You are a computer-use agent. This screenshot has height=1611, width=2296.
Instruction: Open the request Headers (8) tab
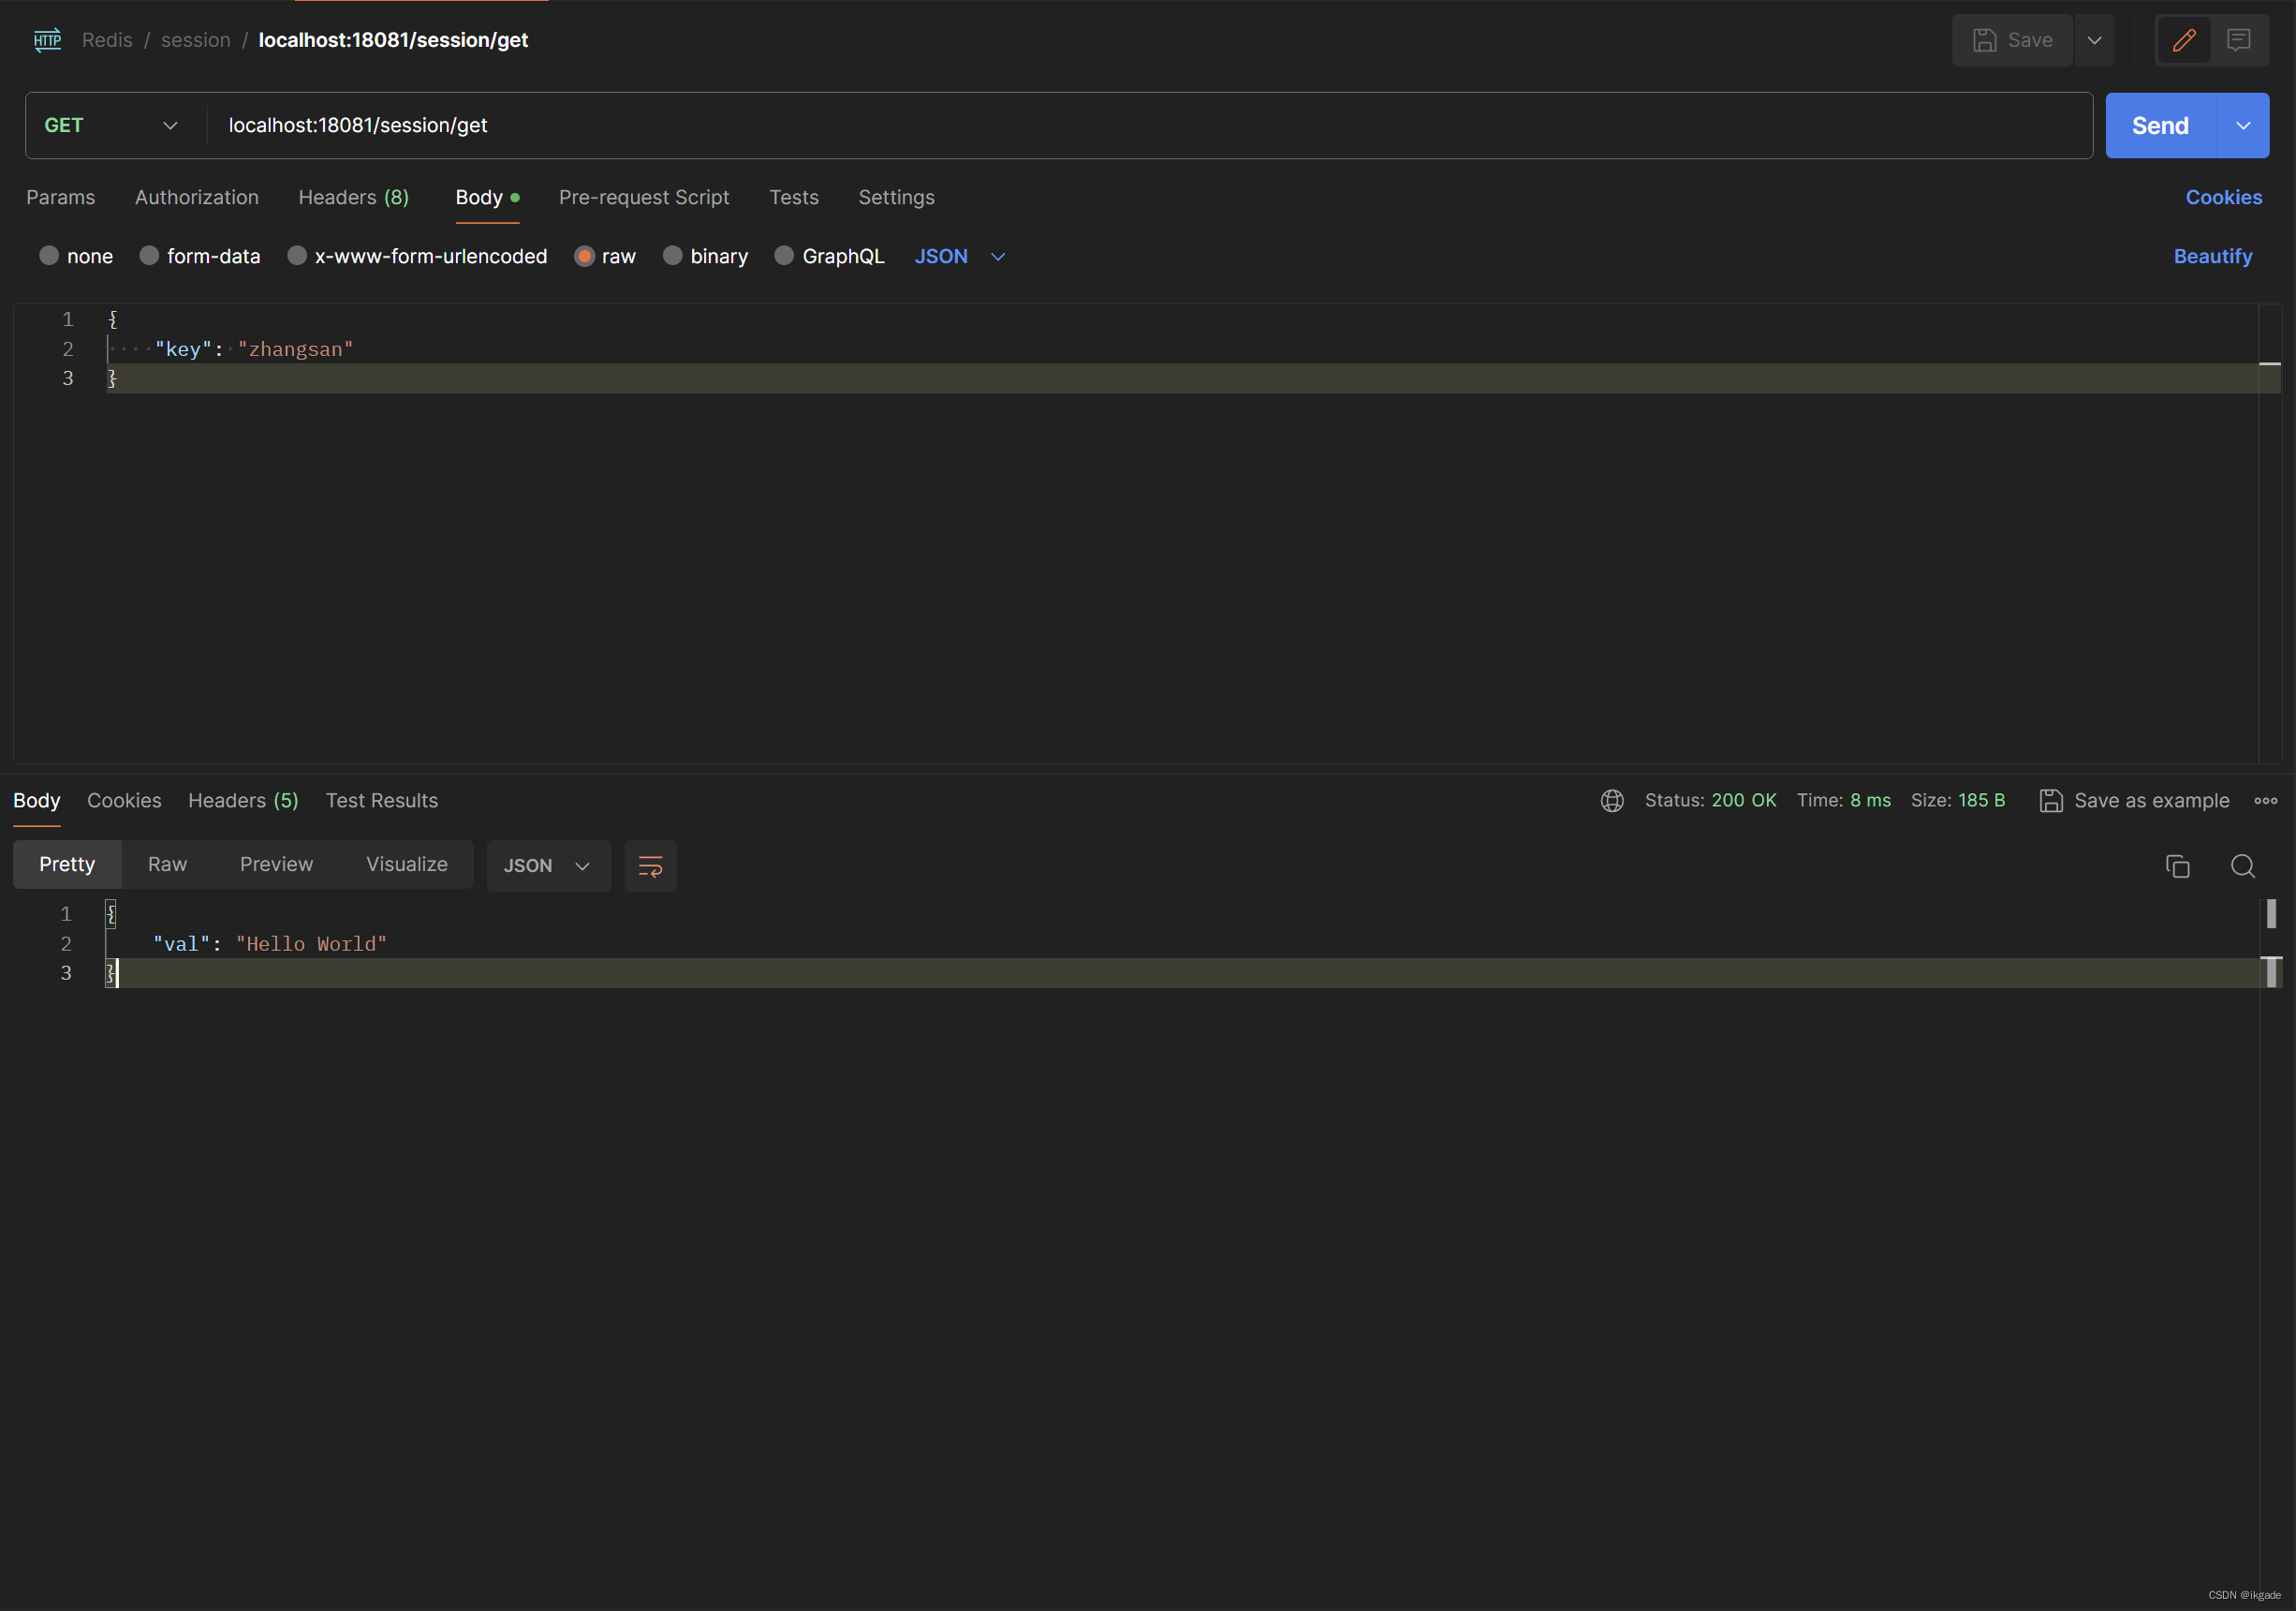coord(354,197)
